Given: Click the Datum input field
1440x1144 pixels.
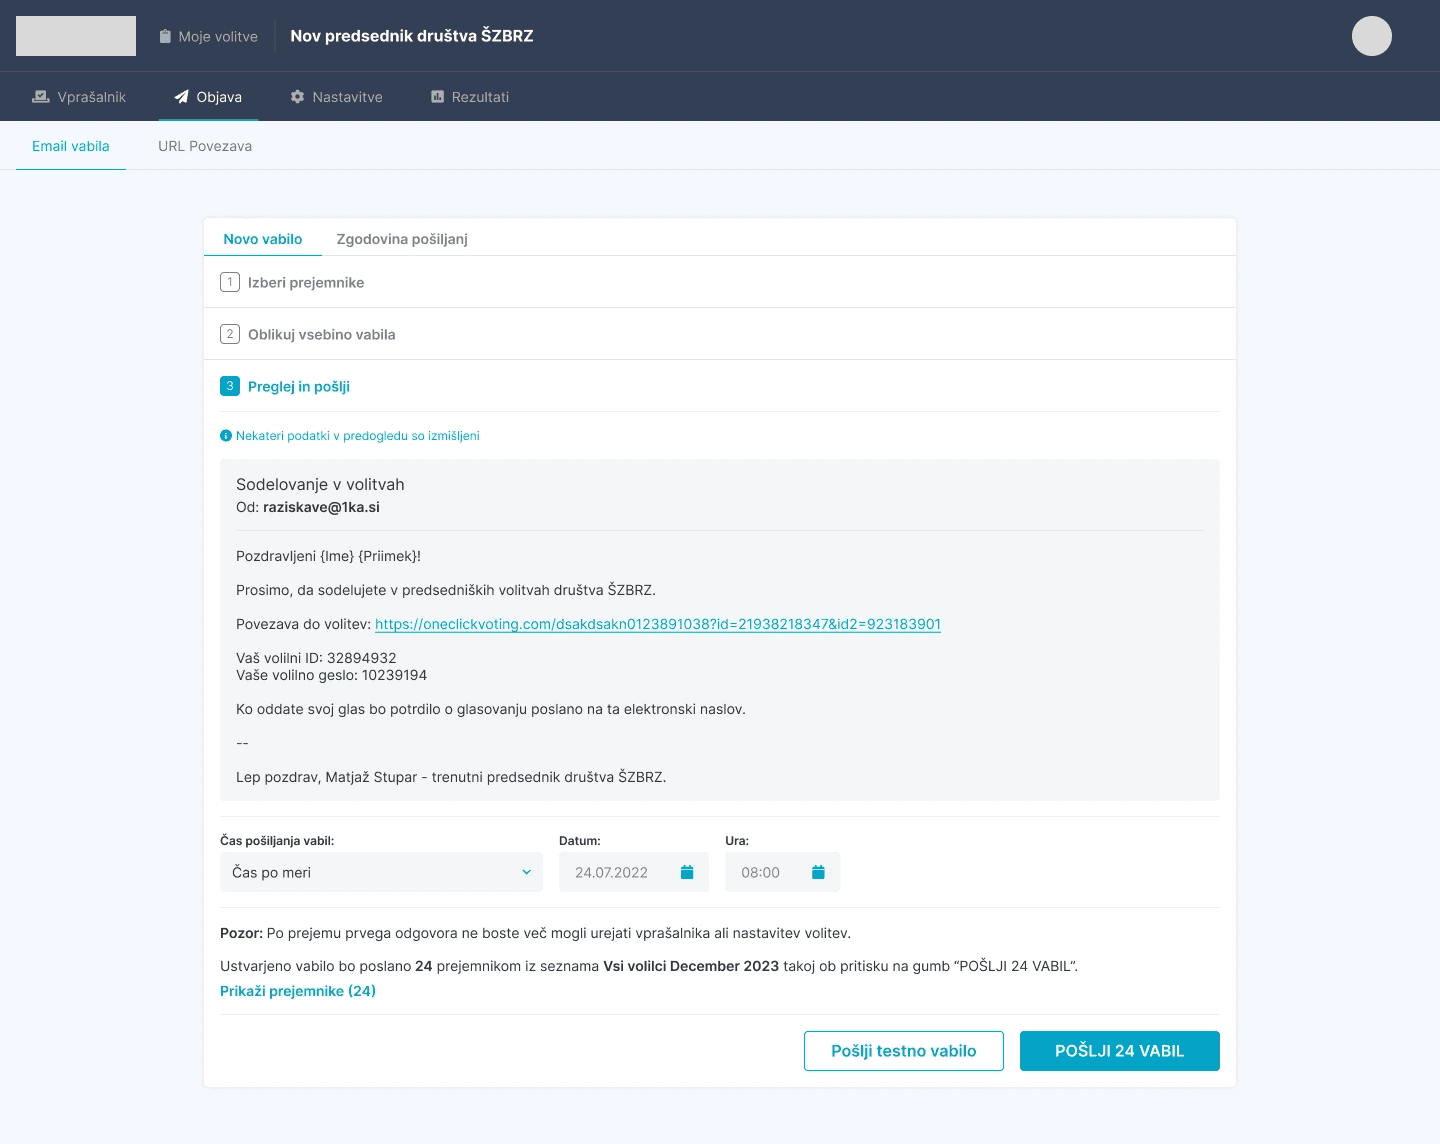Looking at the screenshot, I should coord(615,871).
